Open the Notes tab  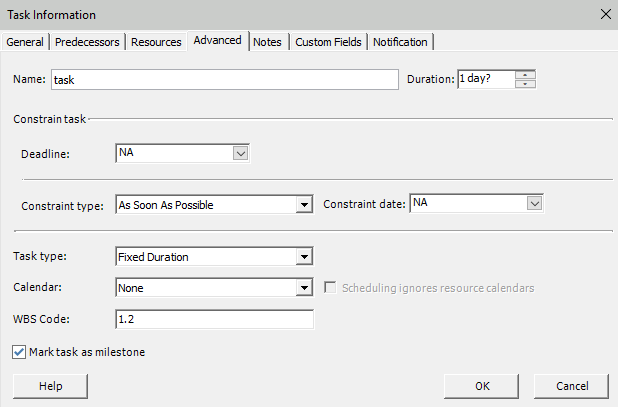267,42
